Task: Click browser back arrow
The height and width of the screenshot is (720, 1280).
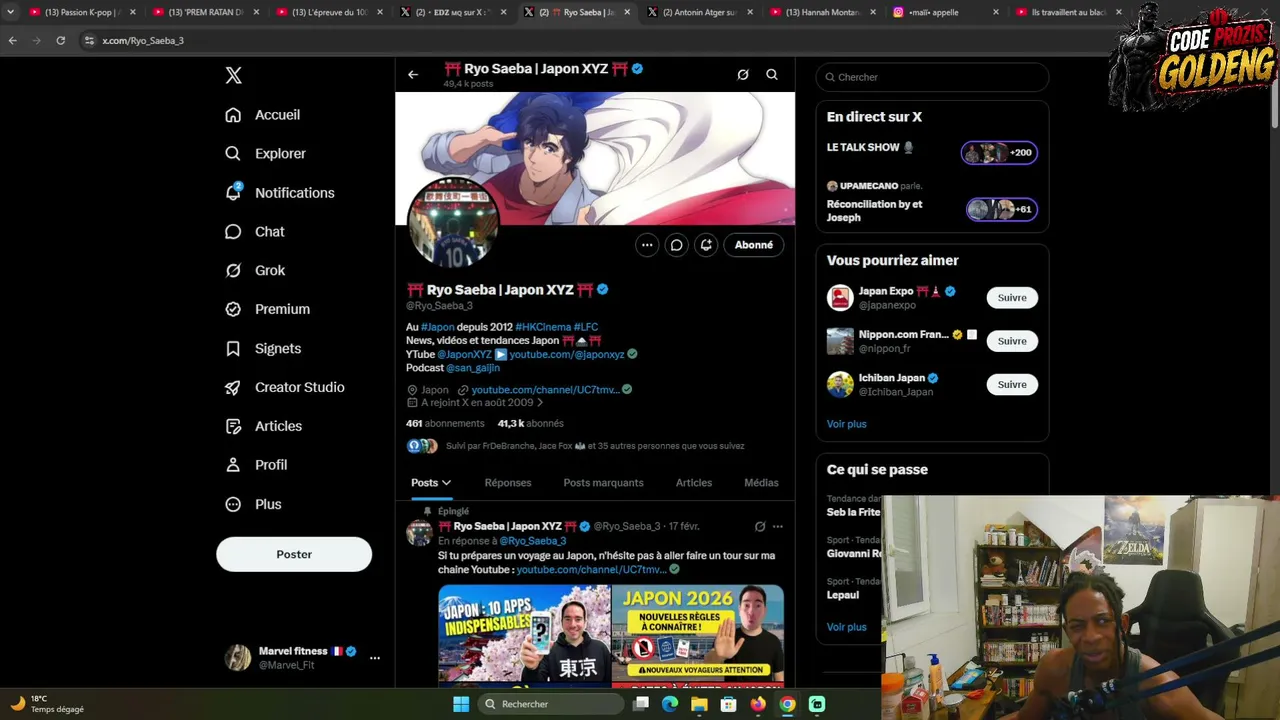Action: pos(13,41)
